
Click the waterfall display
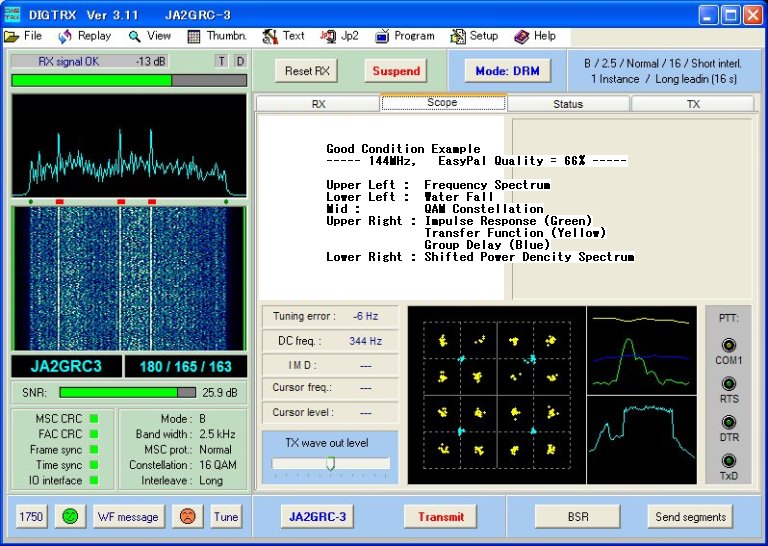coord(129,278)
